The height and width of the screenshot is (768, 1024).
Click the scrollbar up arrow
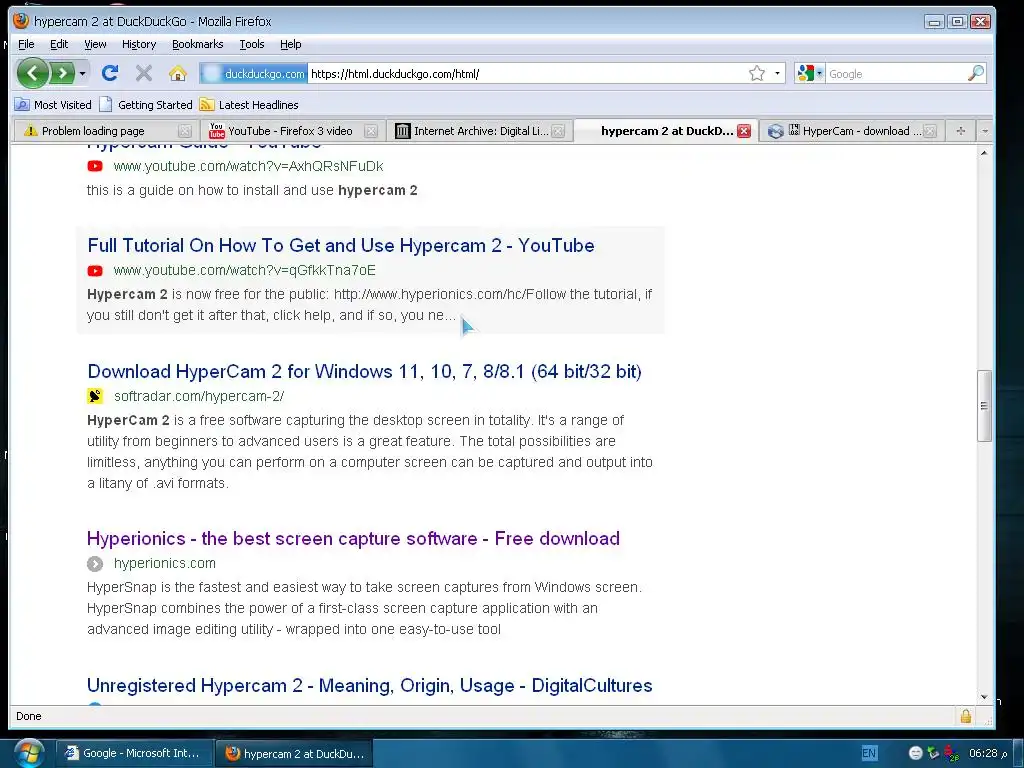pos(984,153)
